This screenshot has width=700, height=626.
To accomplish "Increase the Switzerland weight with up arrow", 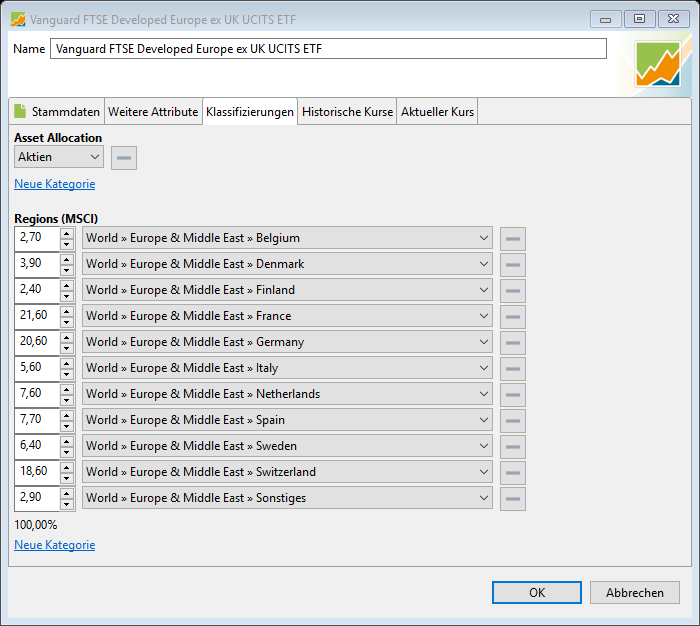I will tap(67, 467).
